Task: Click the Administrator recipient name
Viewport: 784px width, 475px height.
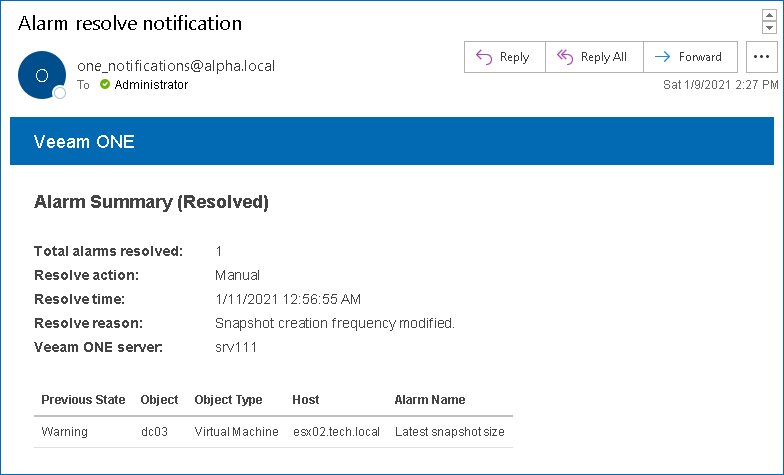Action: point(151,85)
